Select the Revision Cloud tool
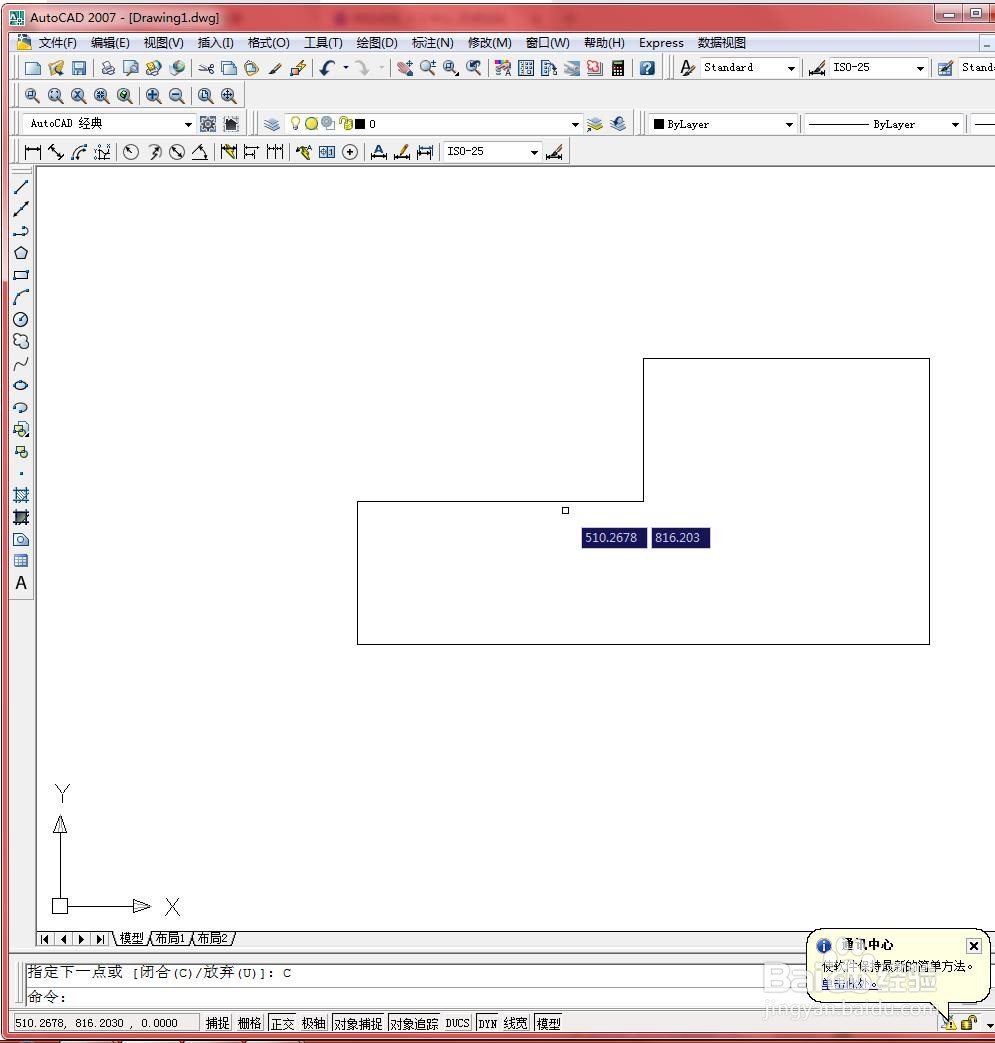This screenshot has width=995, height=1043. click(21, 341)
